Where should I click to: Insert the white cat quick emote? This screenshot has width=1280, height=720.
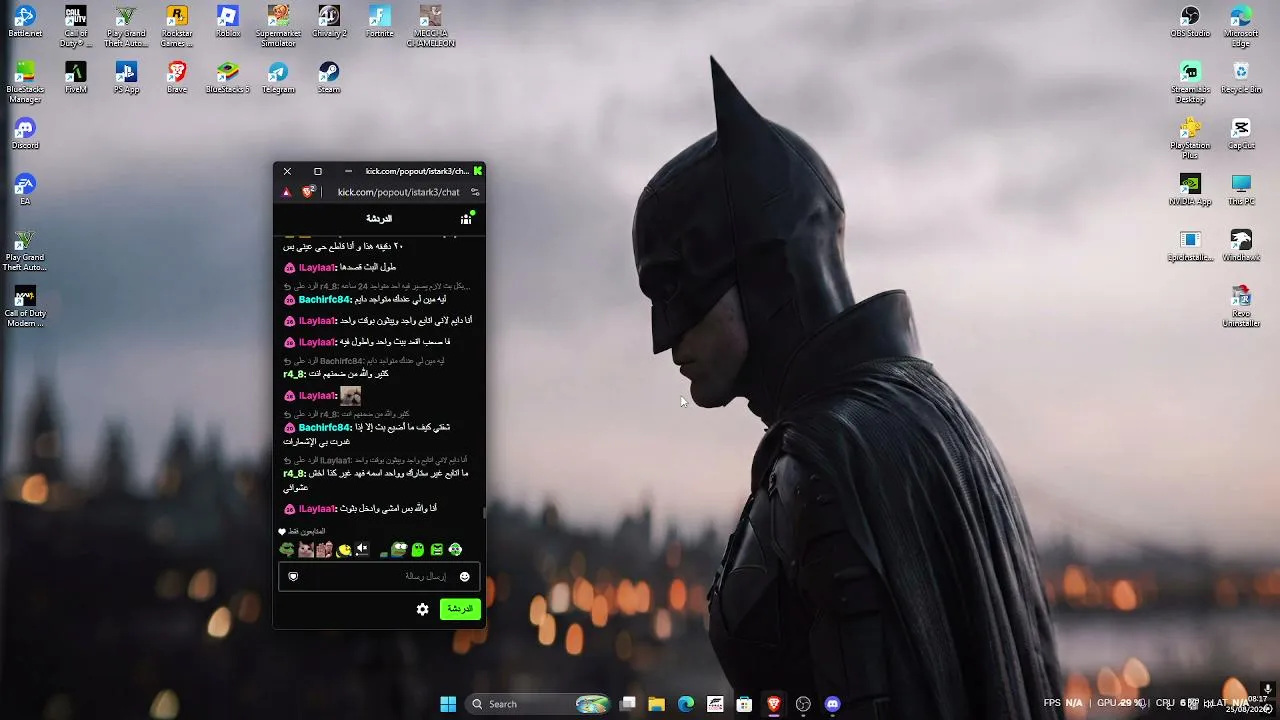[x=306, y=549]
